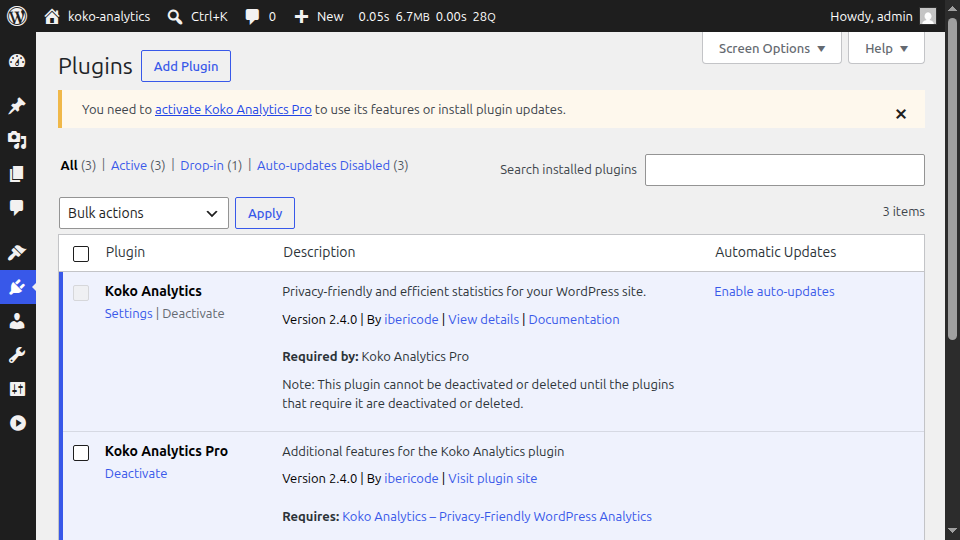Dismiss the activate Koko Analytics Pro notice
Screen dimensions: 960x540
(x=901, y=114)
